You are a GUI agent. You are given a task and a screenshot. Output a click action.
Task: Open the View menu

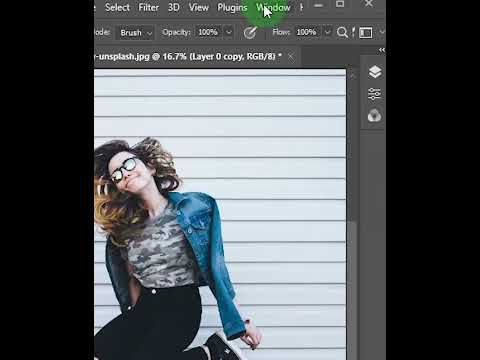click(x=198, y=7)
